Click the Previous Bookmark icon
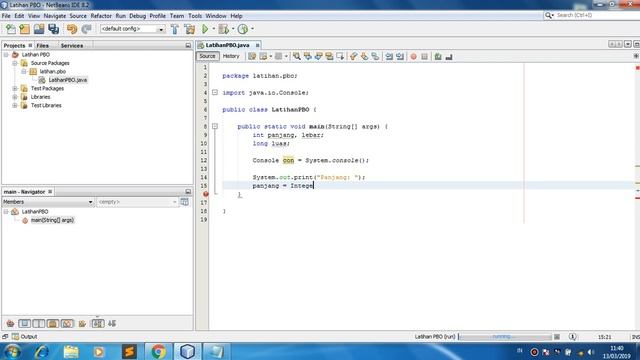The image size is (640, 360). point(353,57)
